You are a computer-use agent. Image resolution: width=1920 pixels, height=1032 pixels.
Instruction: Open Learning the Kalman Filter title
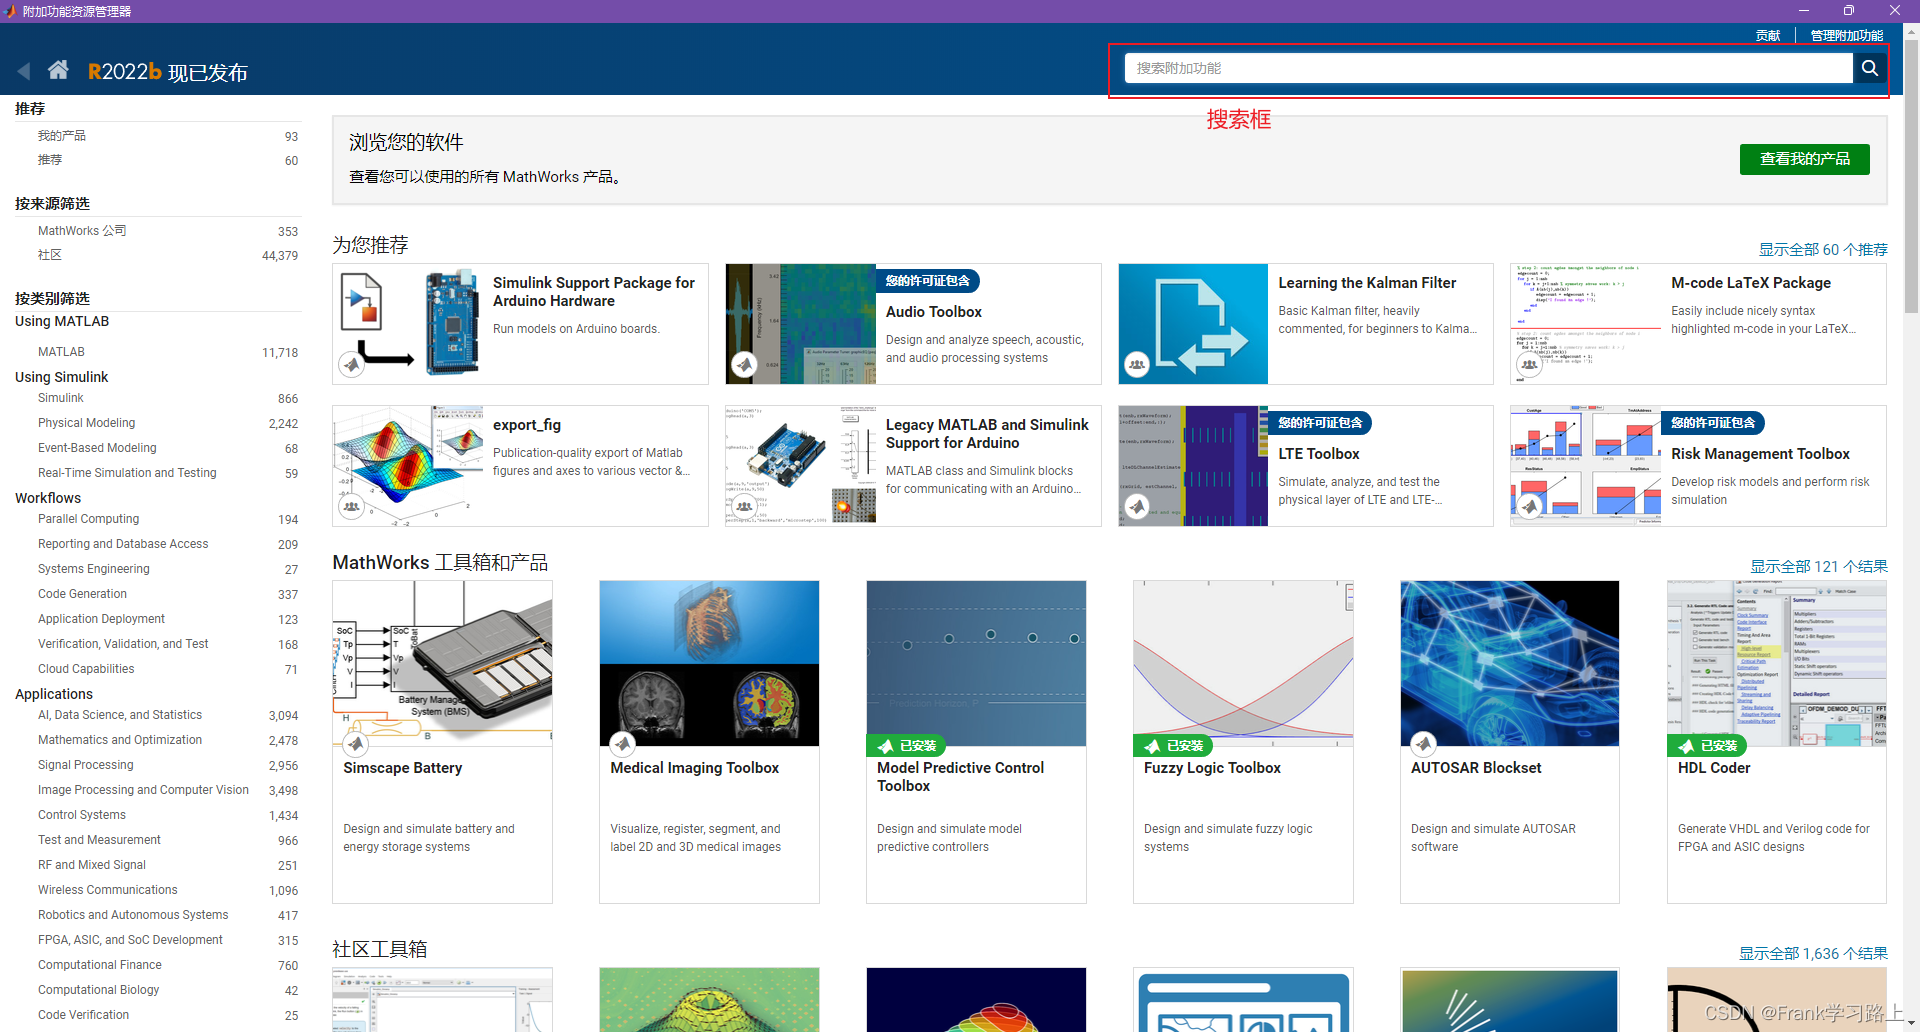coord(1367,283)
